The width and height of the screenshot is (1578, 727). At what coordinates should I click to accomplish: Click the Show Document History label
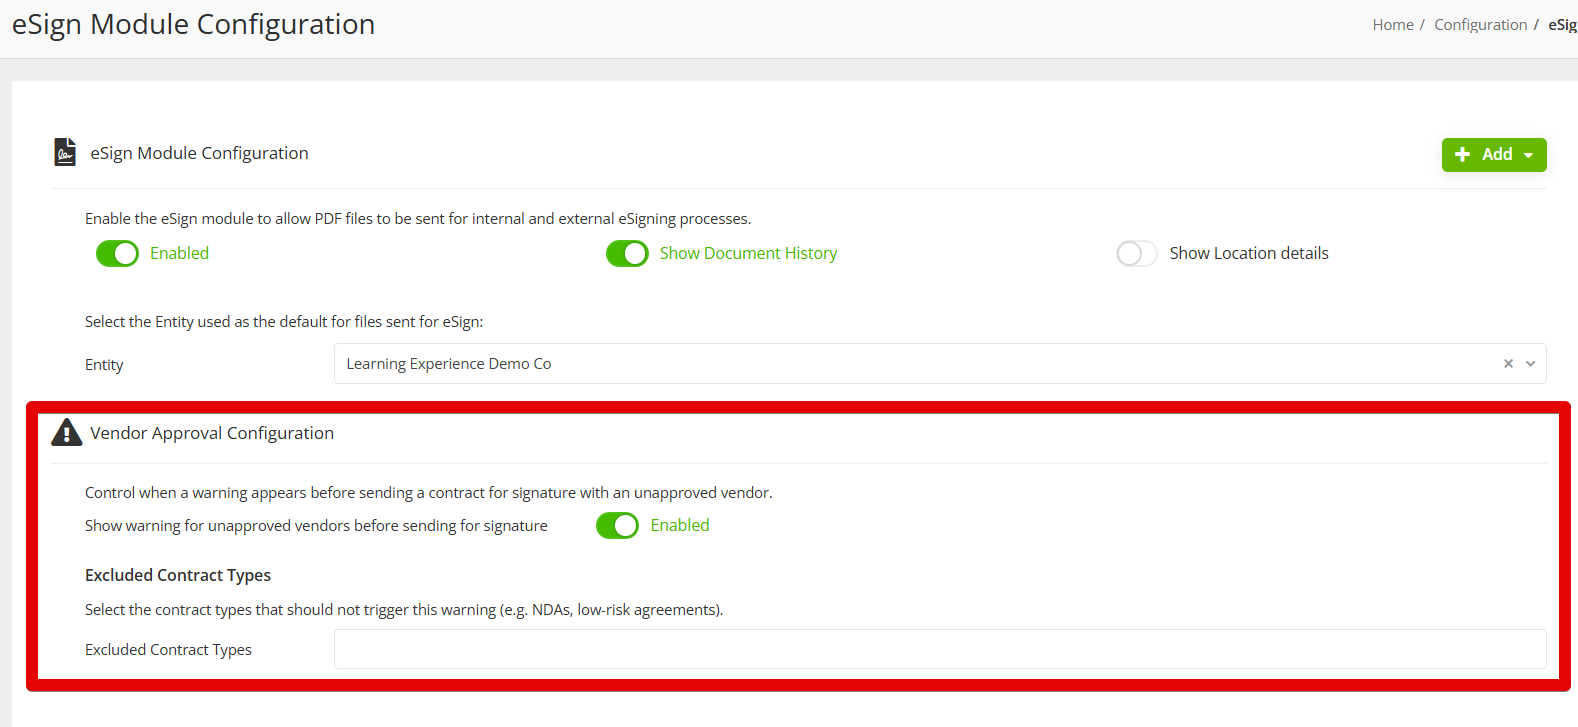[748, 254]
